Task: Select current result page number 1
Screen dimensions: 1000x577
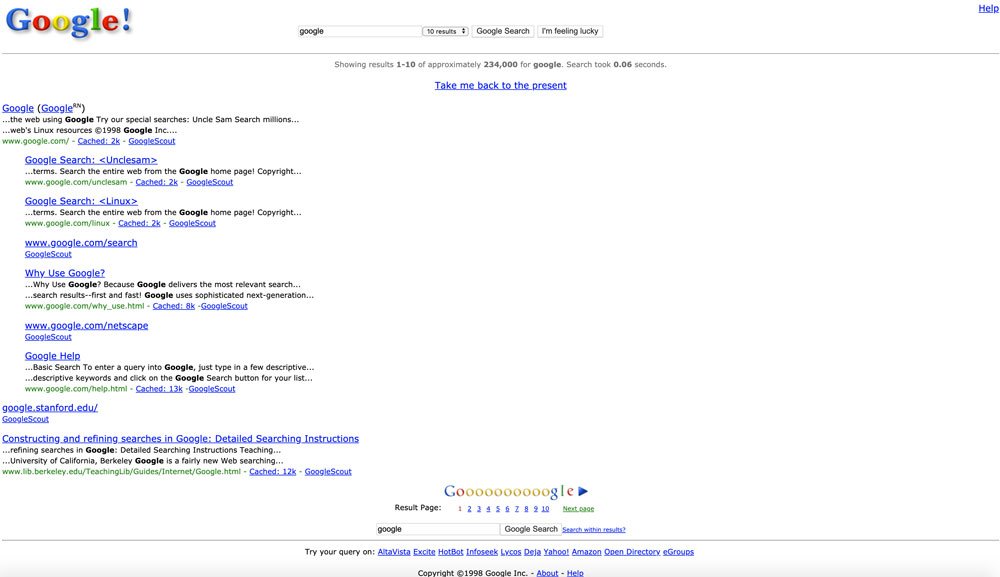Action: (460, 509)
